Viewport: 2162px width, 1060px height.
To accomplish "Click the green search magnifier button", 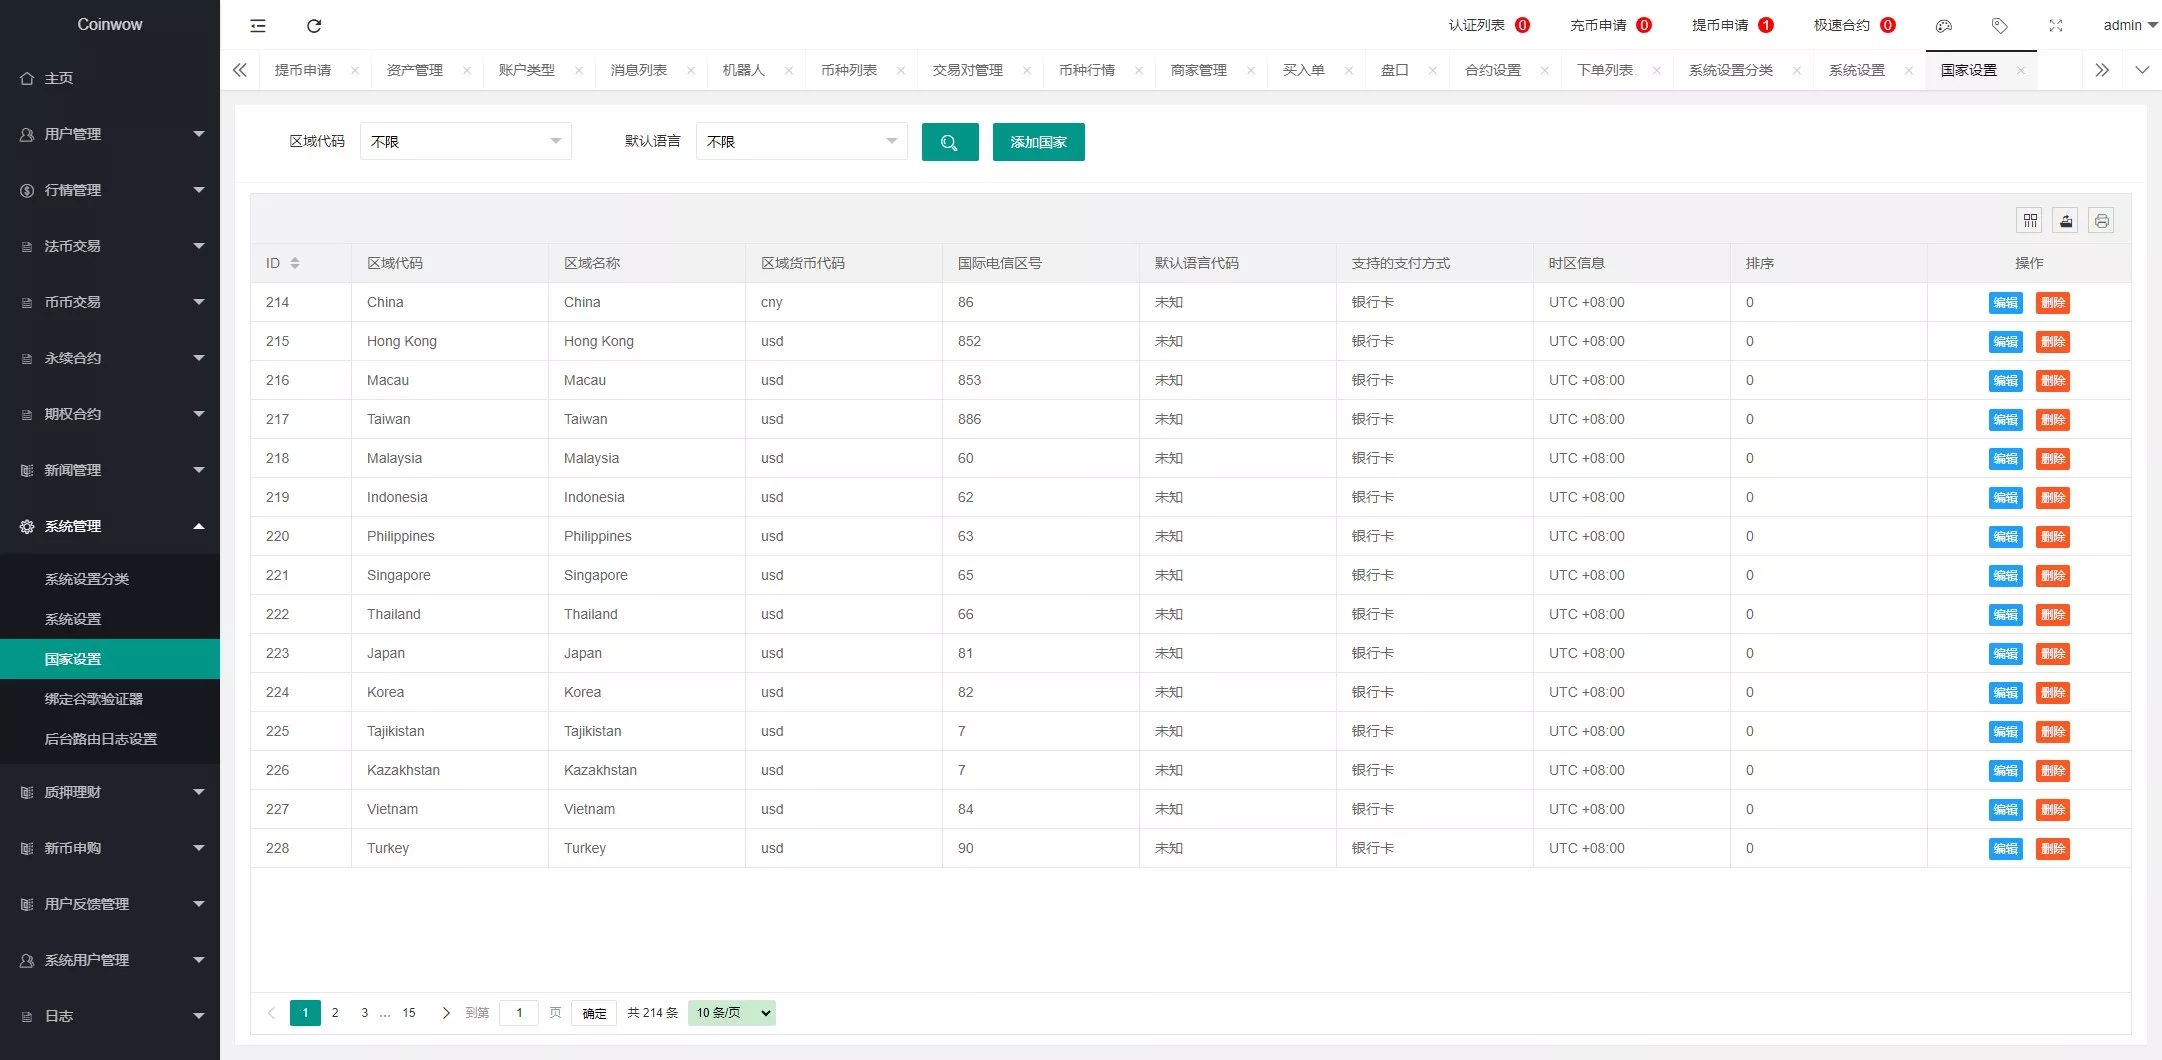I will point(949,142).
